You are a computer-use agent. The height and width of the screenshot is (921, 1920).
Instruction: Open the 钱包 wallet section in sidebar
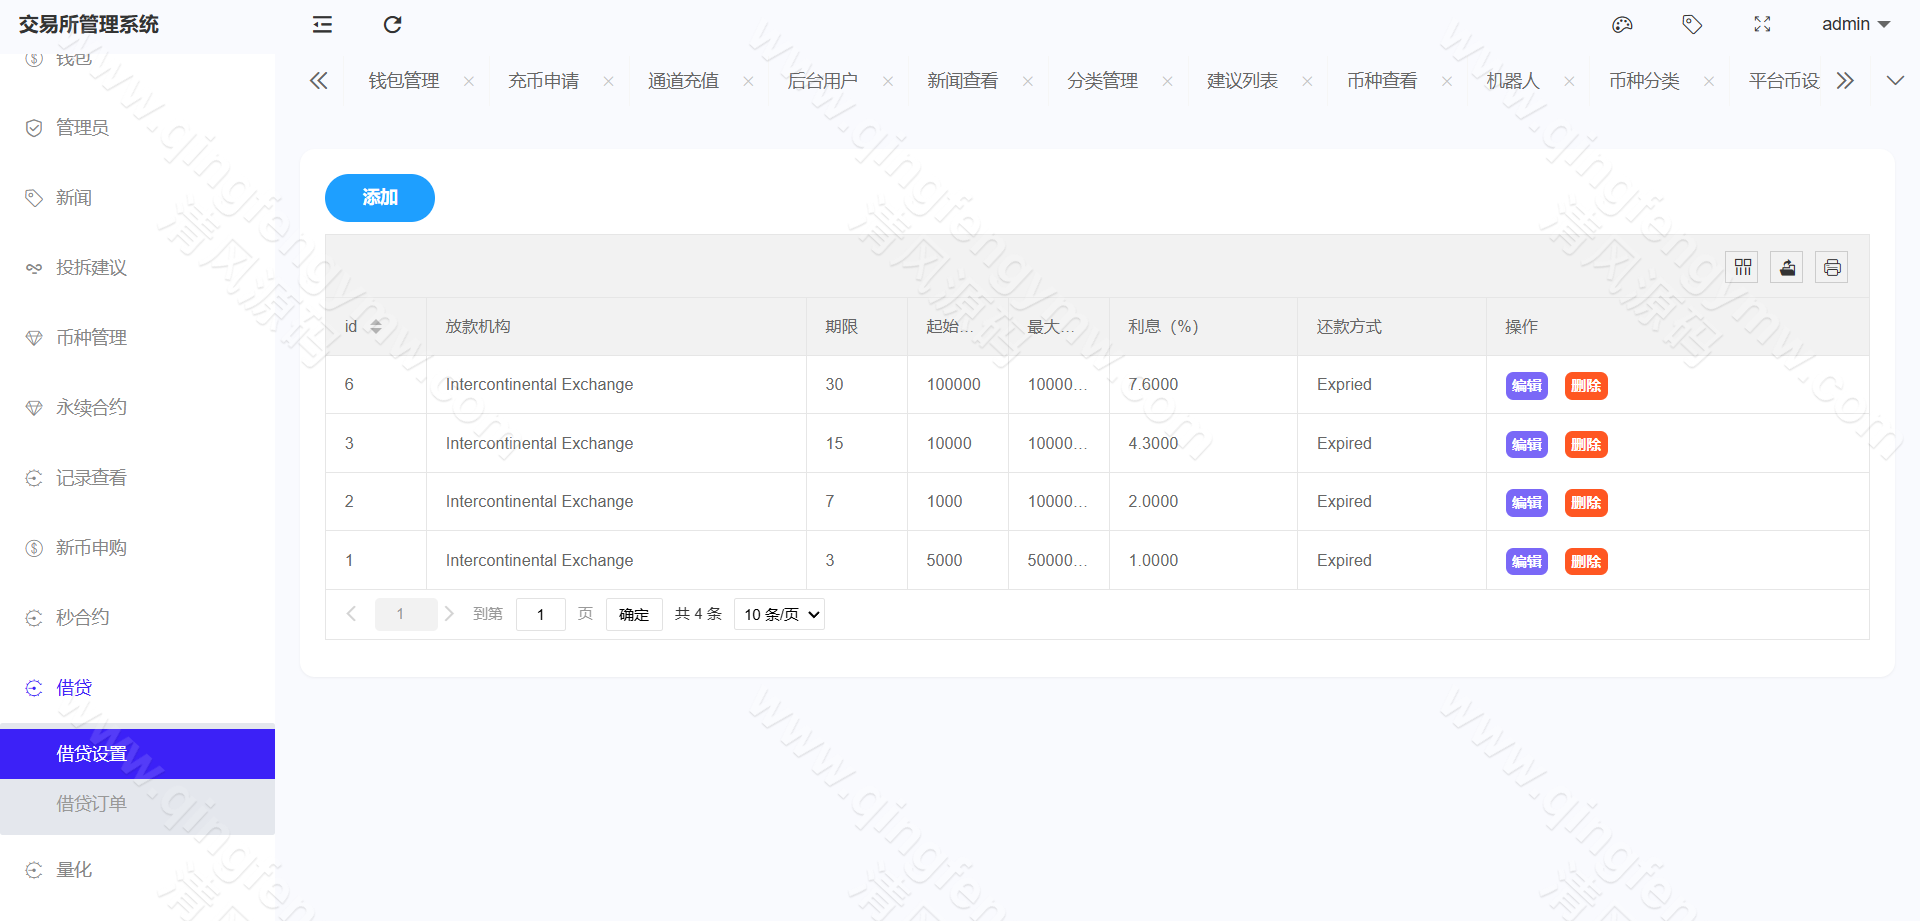tap(73, 57)
